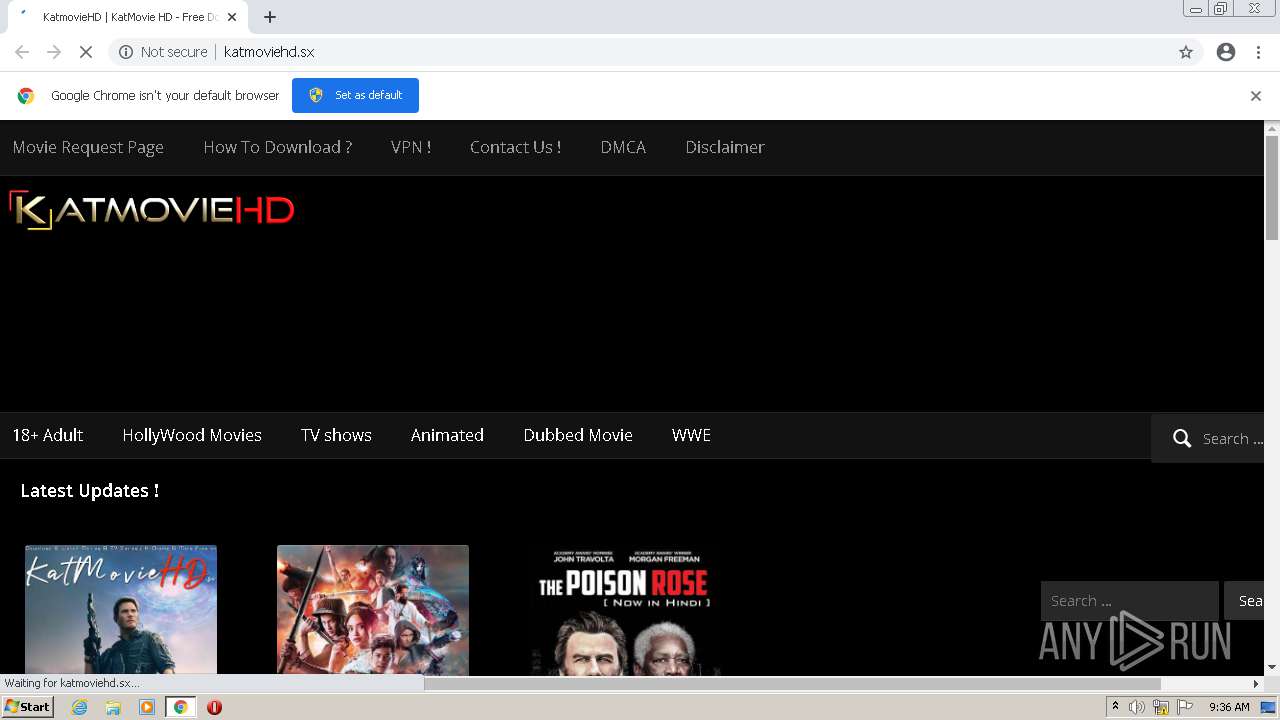The width and height of the screenshot is (1280, 720).
Task: Click the Show desktop tray button
Action: (x=1269, y=707)
